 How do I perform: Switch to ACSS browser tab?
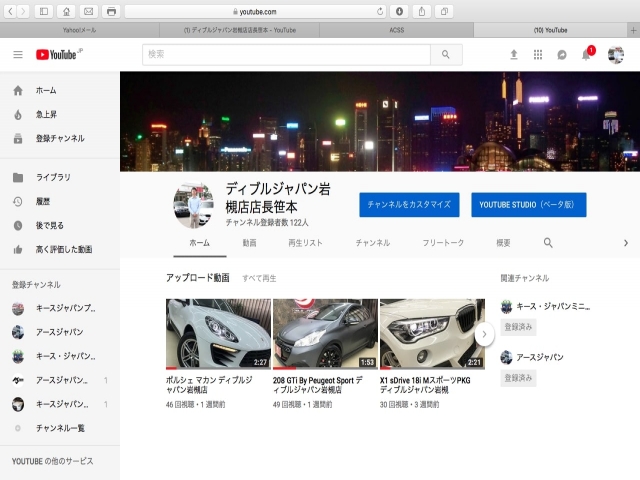tap(396, 30)
